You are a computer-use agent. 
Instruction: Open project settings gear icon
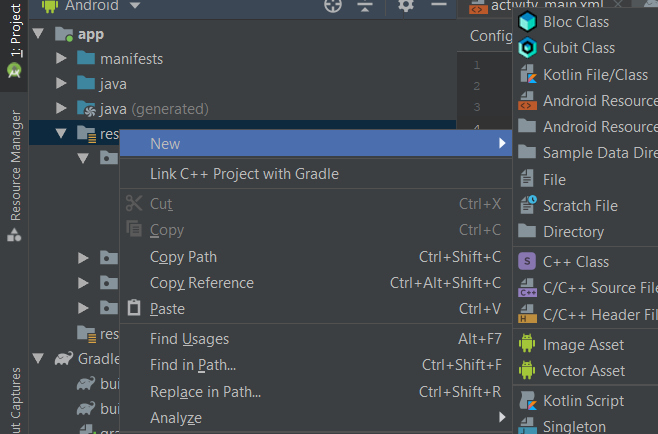[x=405, y=6]
